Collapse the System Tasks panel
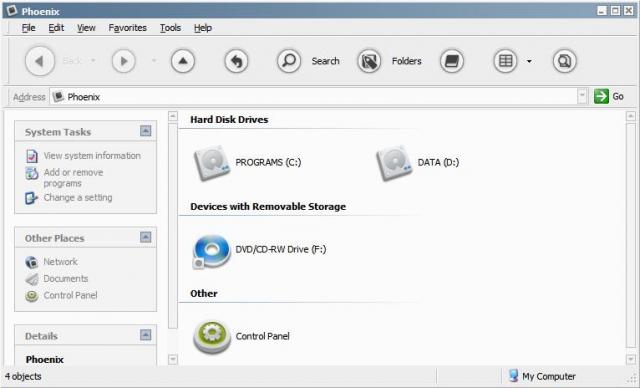The height and width of the screenshot is (388, 640). click(x=146, y=131)
